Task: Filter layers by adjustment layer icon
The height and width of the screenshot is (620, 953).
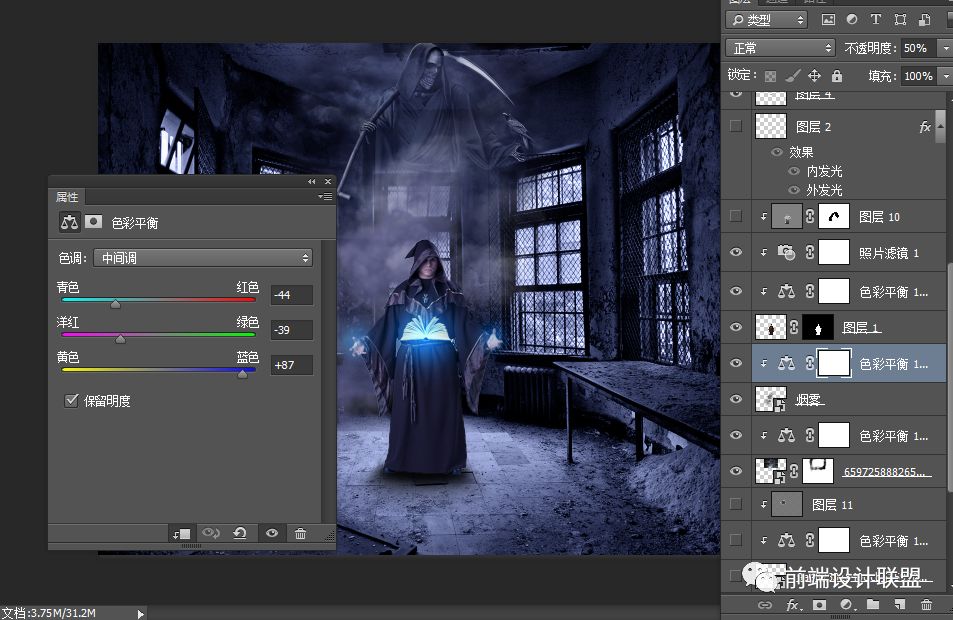Action: [852, 19]
